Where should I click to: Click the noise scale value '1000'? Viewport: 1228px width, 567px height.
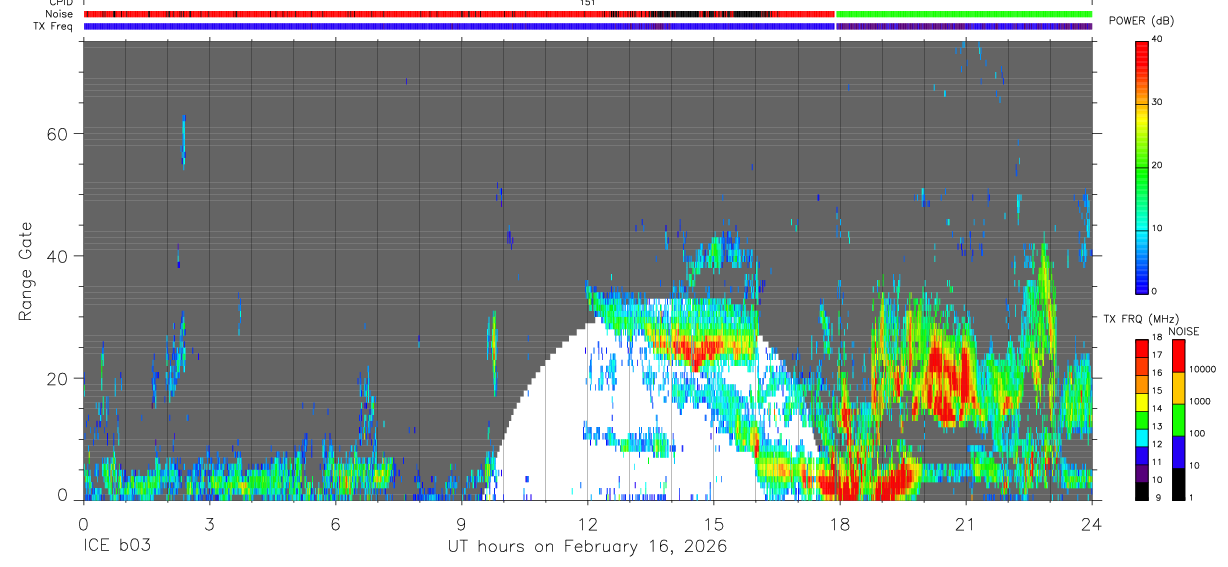(1201, 402)
